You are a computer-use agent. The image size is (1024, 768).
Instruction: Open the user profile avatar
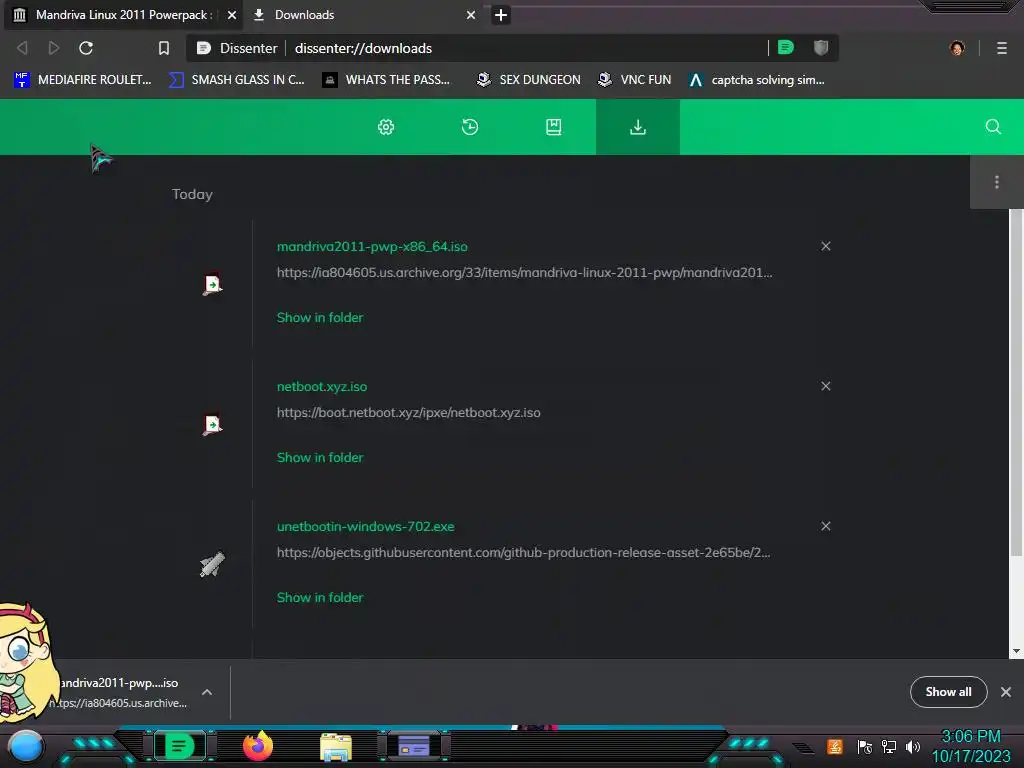pyautogui.click(x=957, y=48)
